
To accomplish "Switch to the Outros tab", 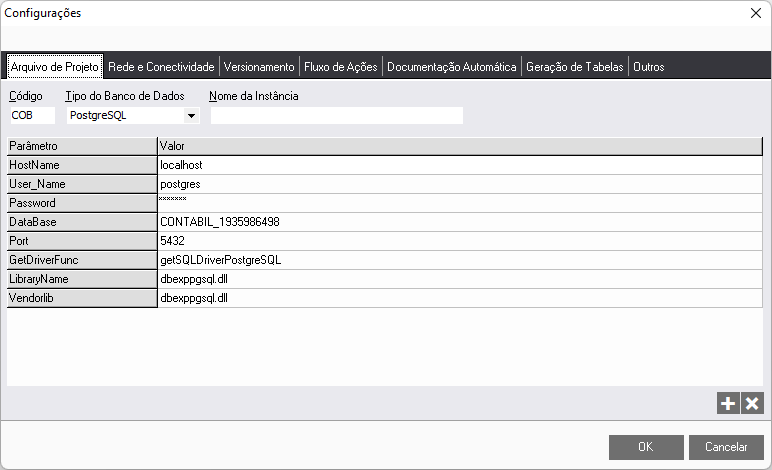I will [648, 67].
